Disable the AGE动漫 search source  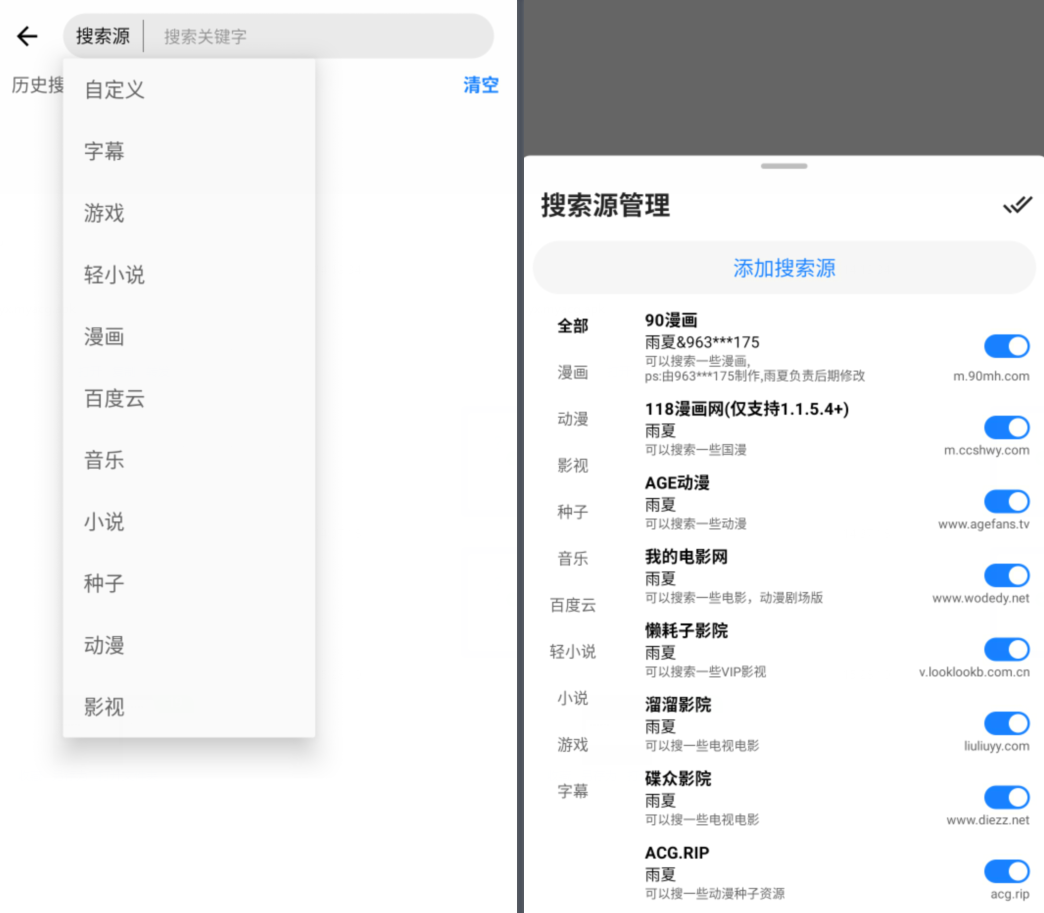[x=1006, y=501]
